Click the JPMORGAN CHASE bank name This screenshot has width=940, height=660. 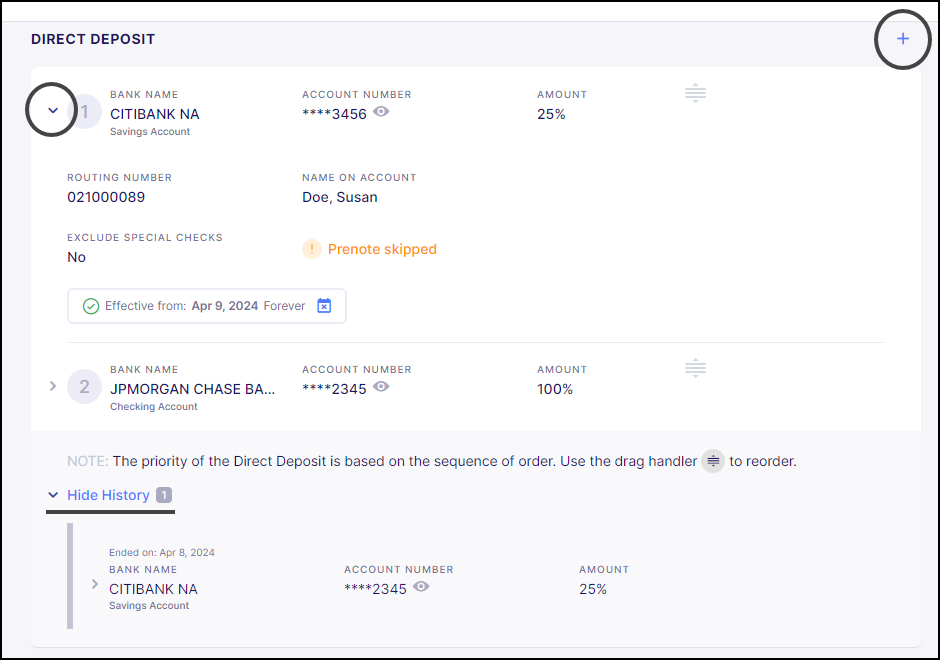(192, 389)
